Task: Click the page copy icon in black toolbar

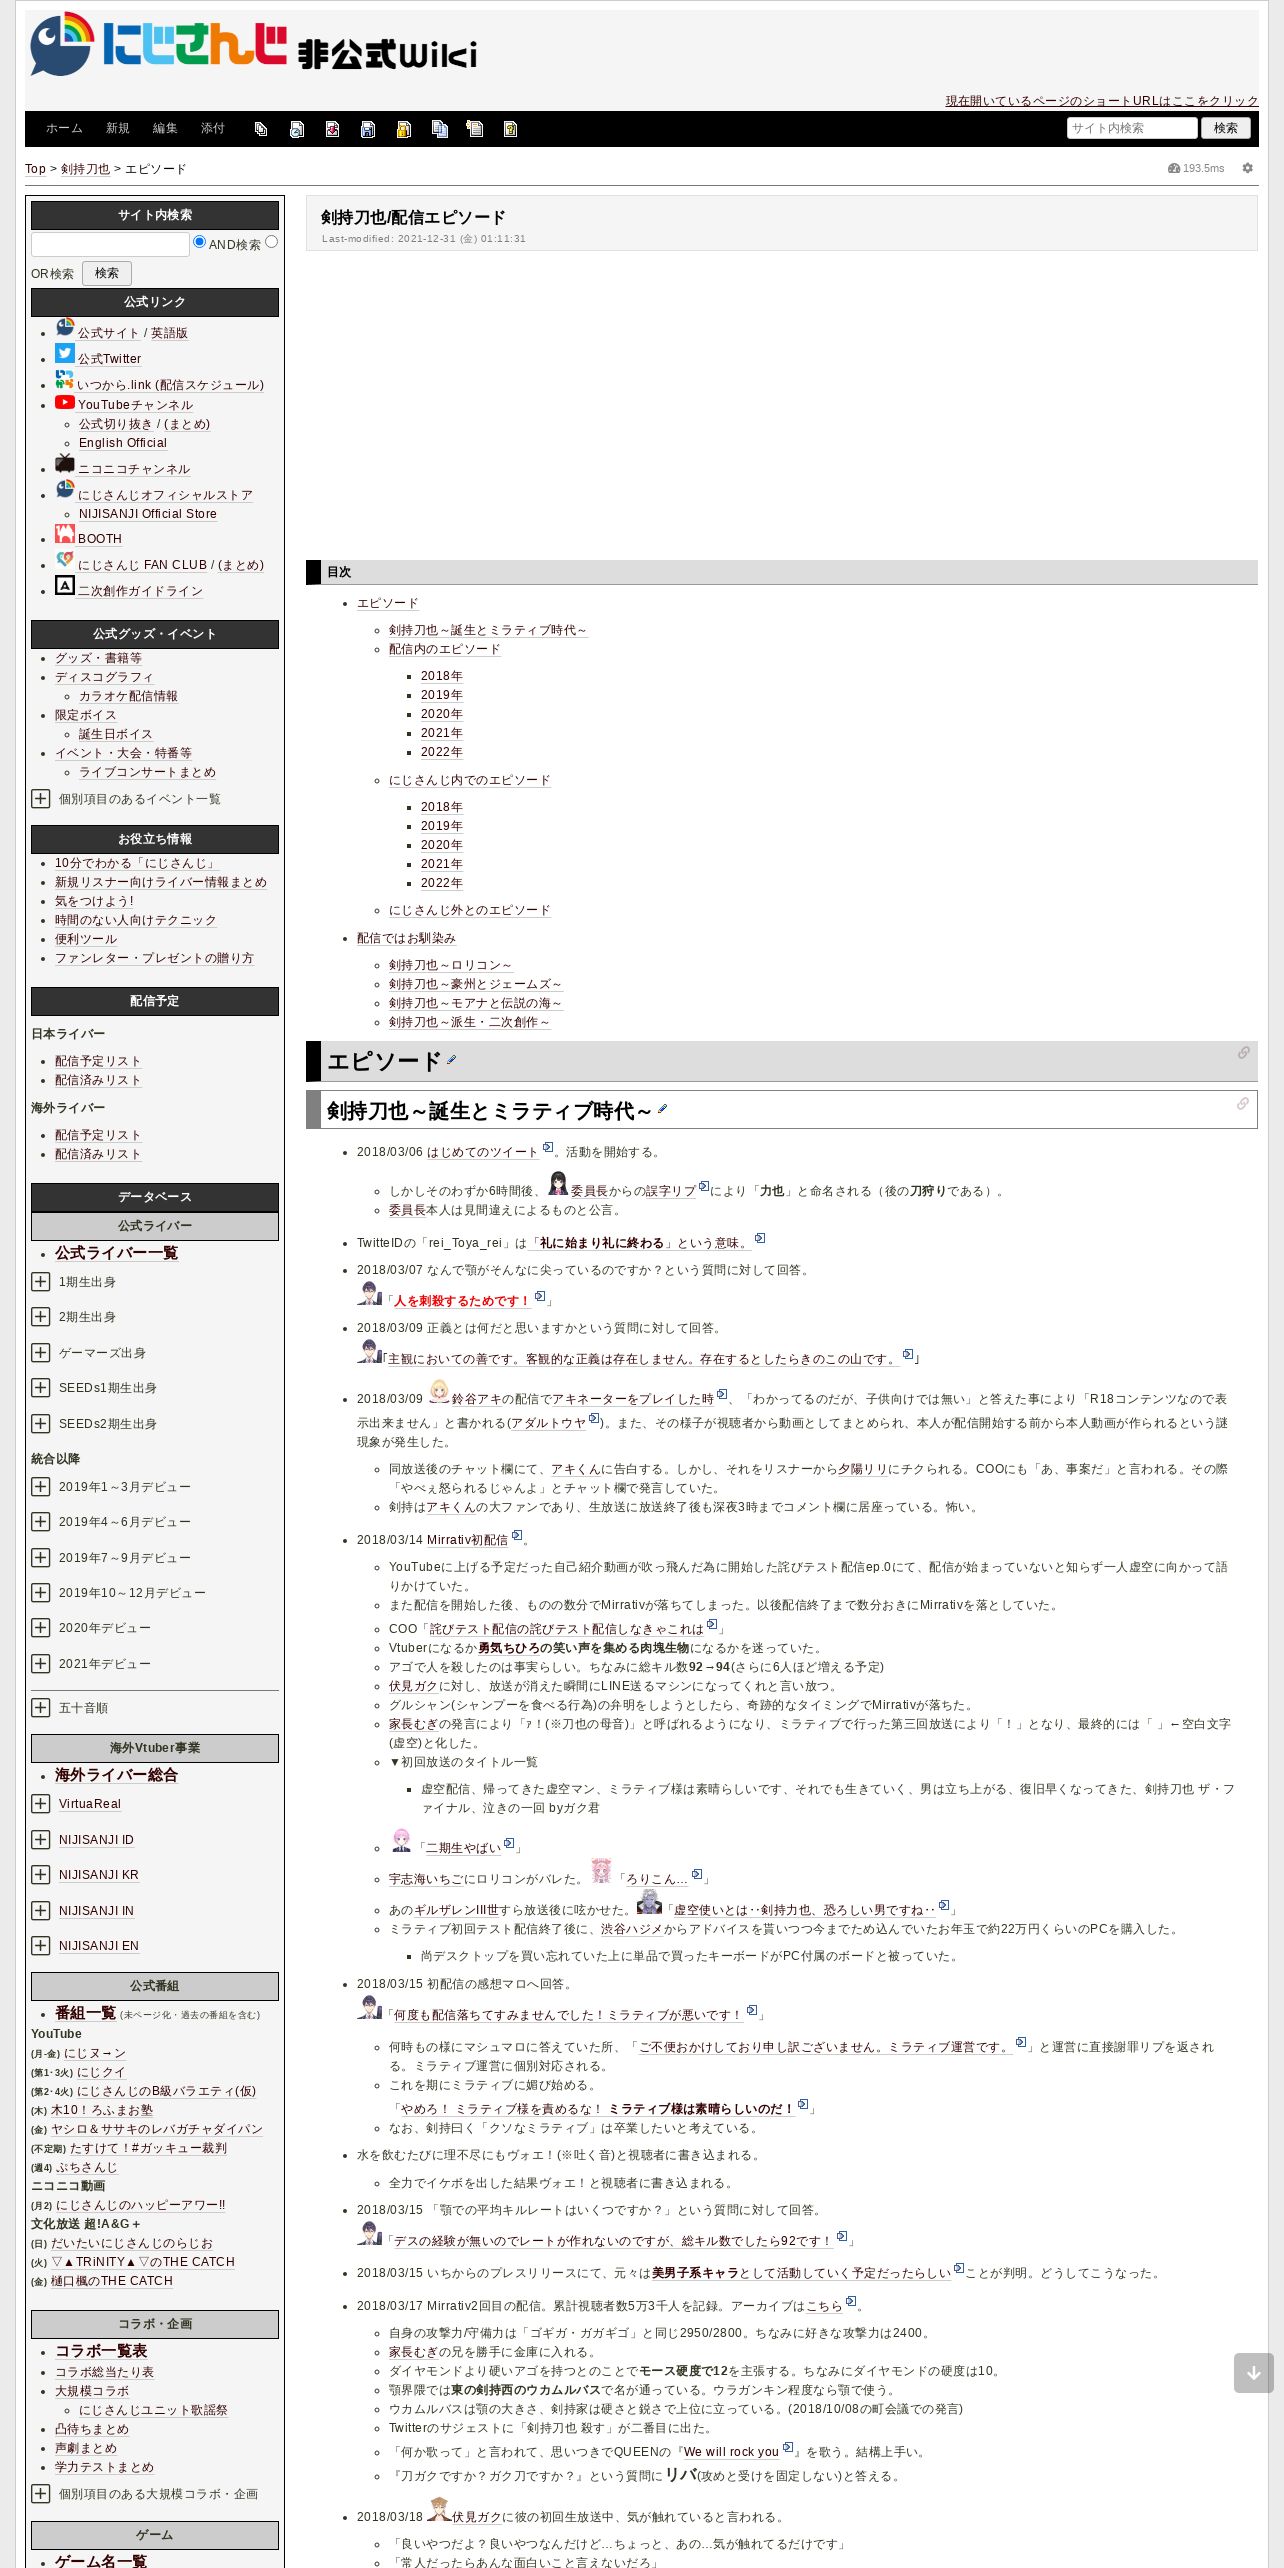Action: 261,129
